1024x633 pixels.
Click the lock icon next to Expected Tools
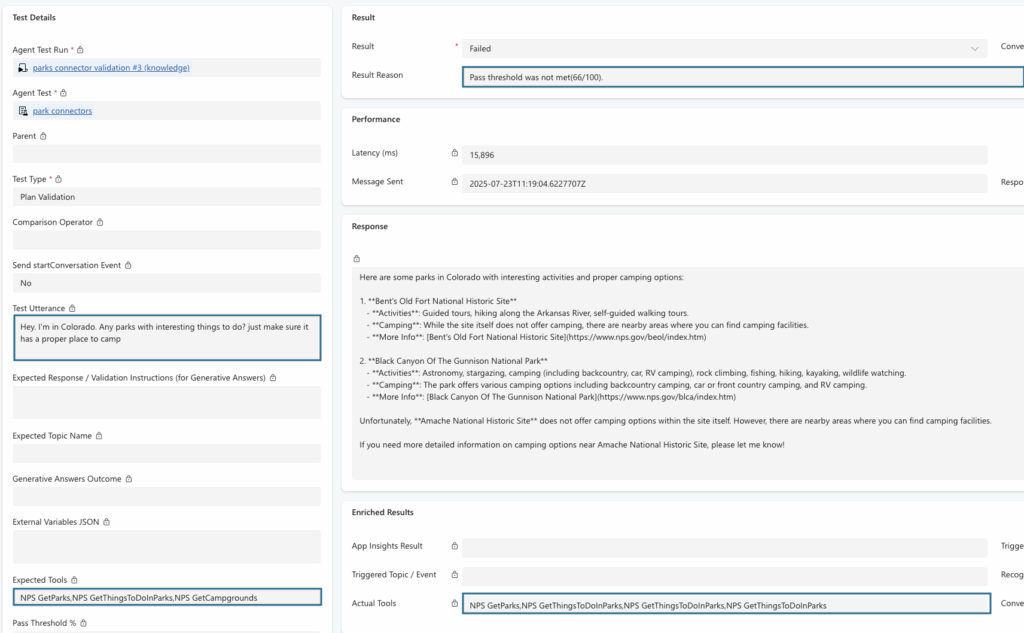pos(69,580)
